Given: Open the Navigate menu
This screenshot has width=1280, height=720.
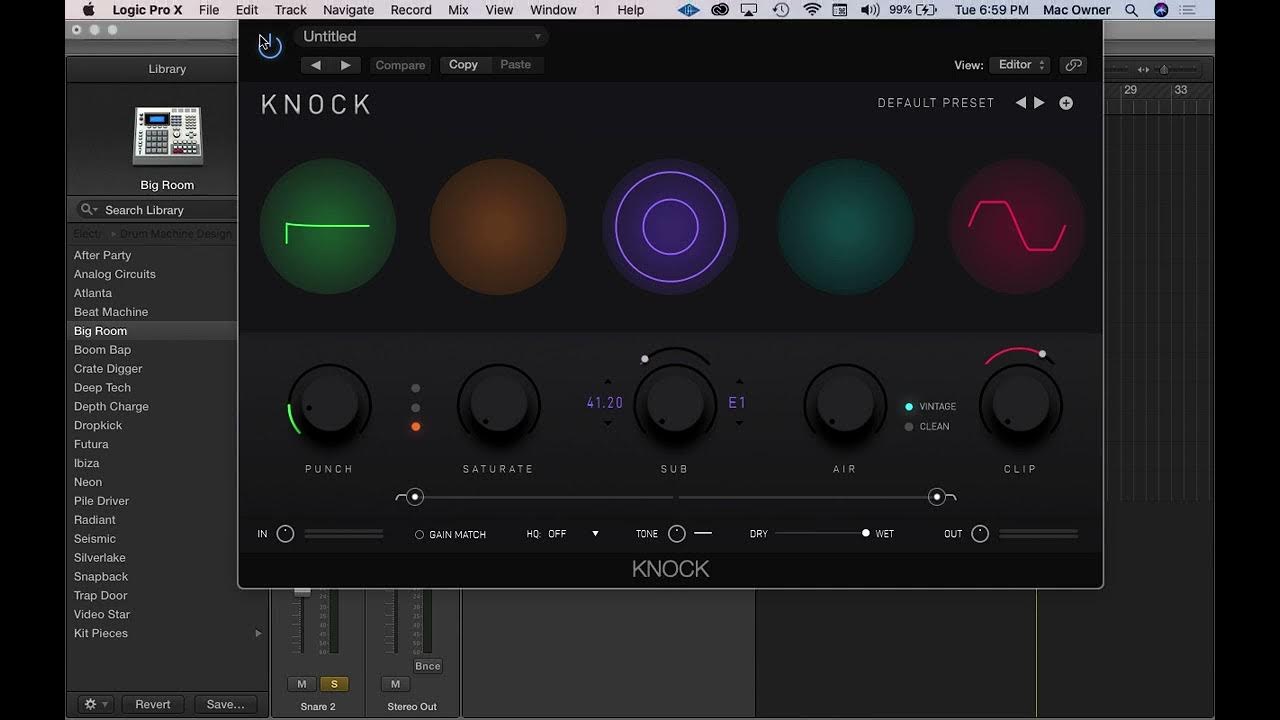Looking at the screenshot, I should pyautogui.click(x=348, y=10).
